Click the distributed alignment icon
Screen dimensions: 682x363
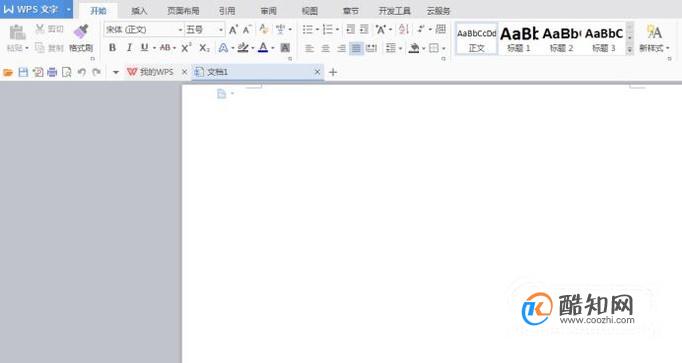coord(371,48)
